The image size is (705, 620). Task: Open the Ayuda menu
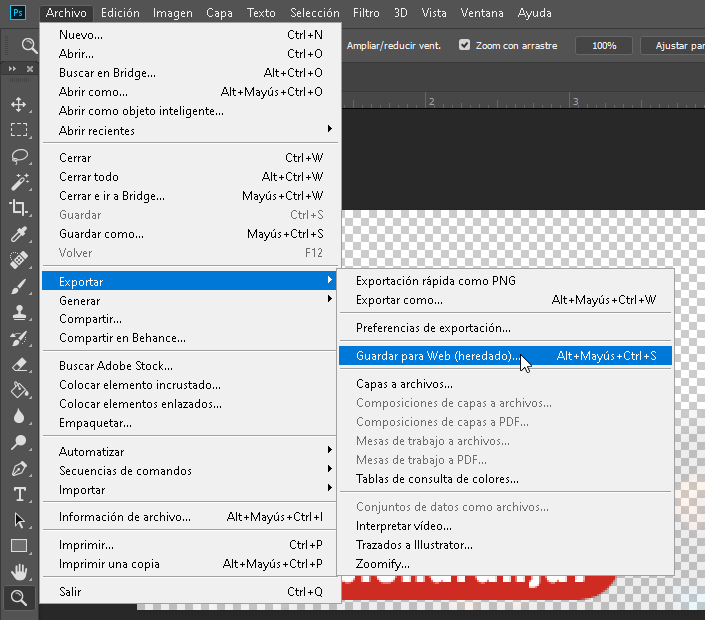[534, 13]
